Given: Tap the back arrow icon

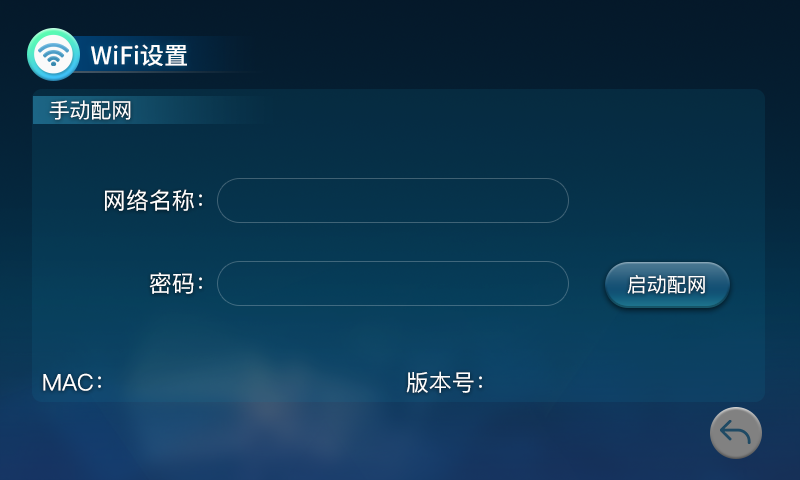Looking at the screenshot, I should click(735, 433).
